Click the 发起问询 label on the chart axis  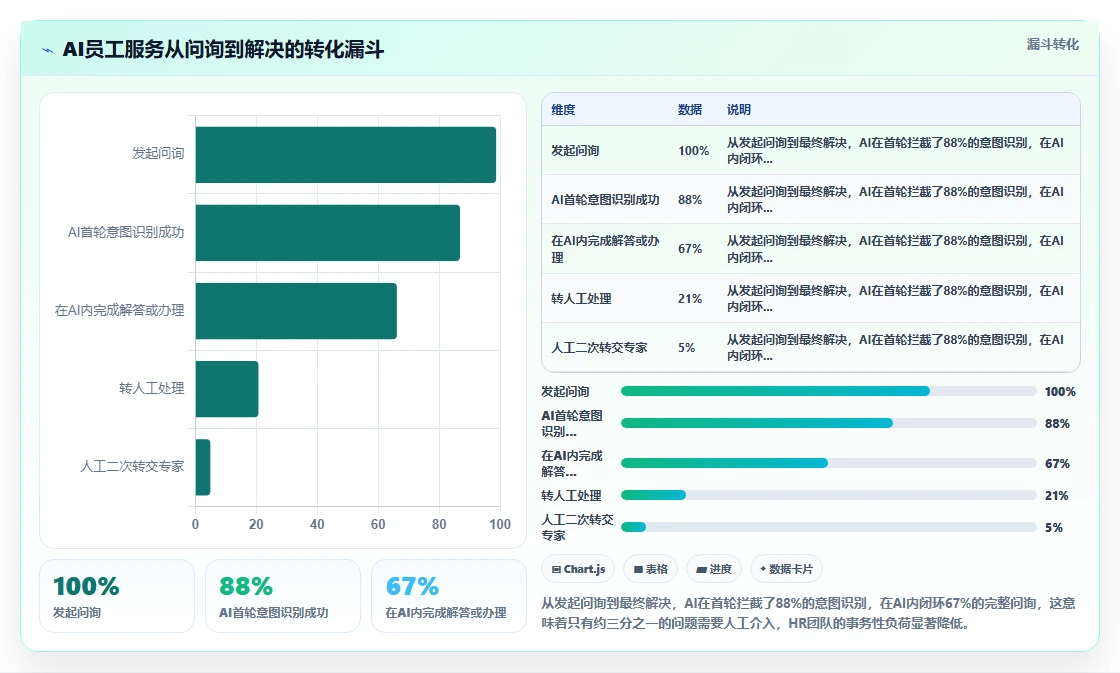(x=158, y=153)
